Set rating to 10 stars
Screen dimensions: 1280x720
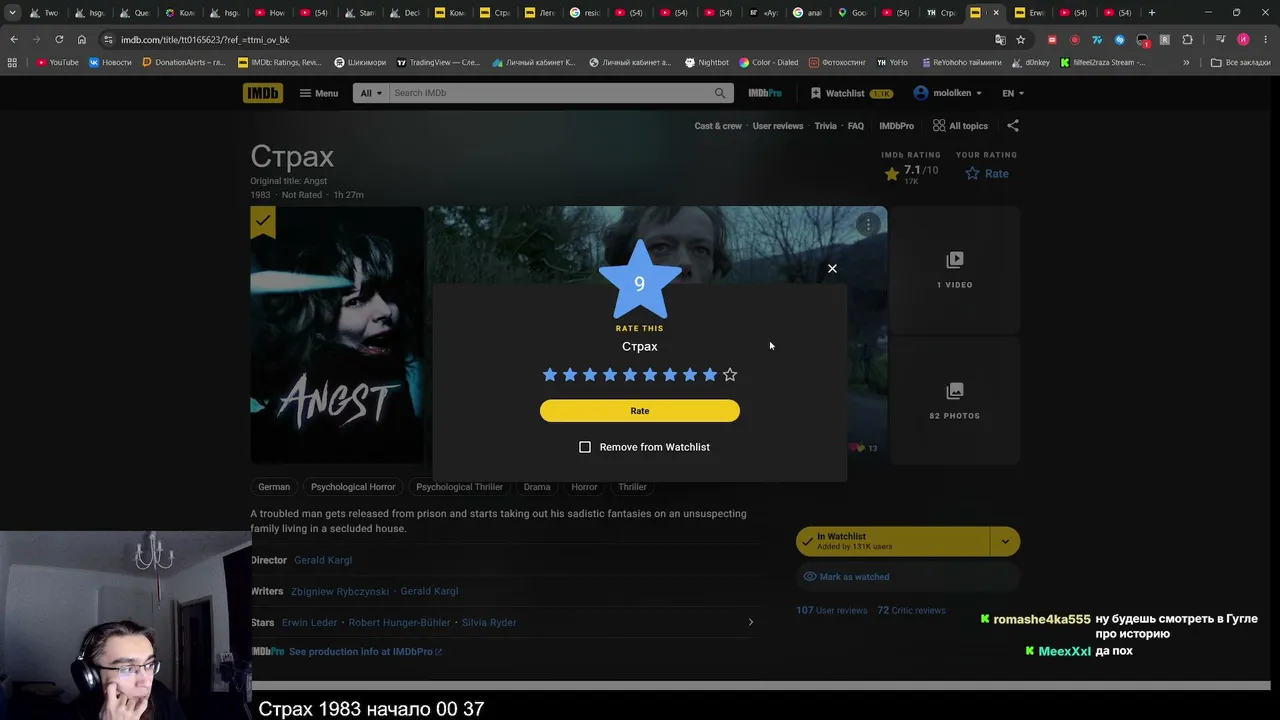(x=730, y=375)
